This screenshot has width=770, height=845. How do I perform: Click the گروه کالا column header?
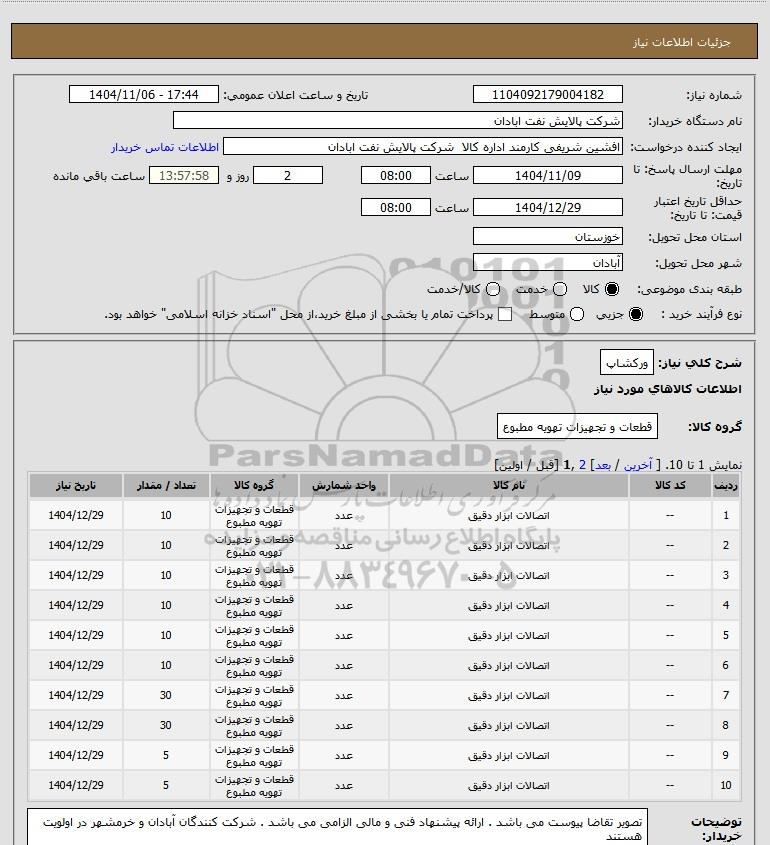254,486
